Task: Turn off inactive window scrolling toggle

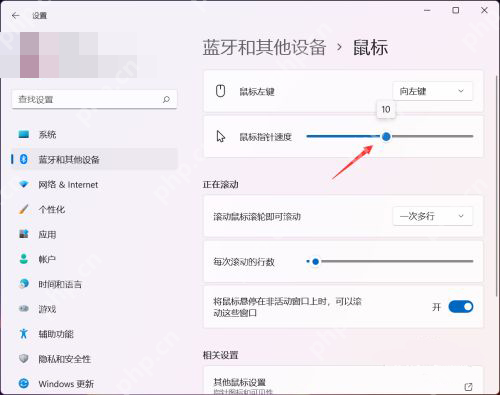Action: (461, 307)
